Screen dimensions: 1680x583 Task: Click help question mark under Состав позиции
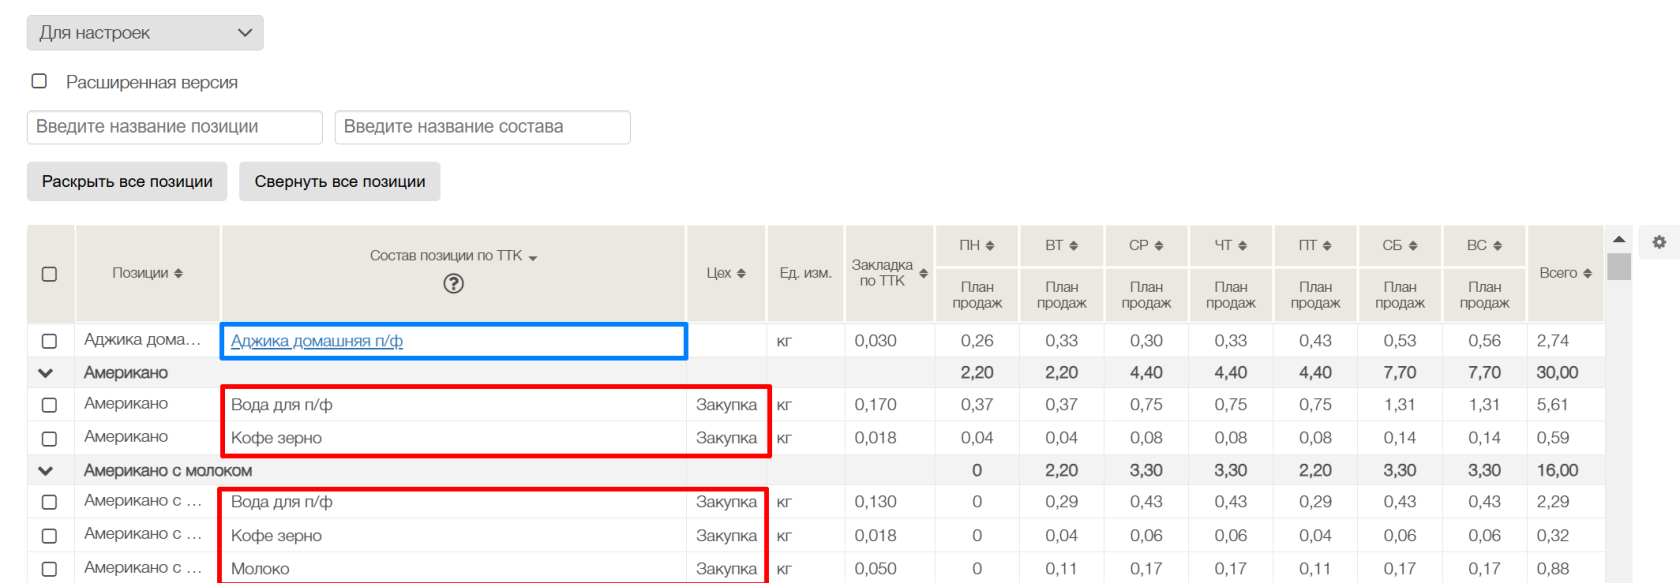coord(453,284)
